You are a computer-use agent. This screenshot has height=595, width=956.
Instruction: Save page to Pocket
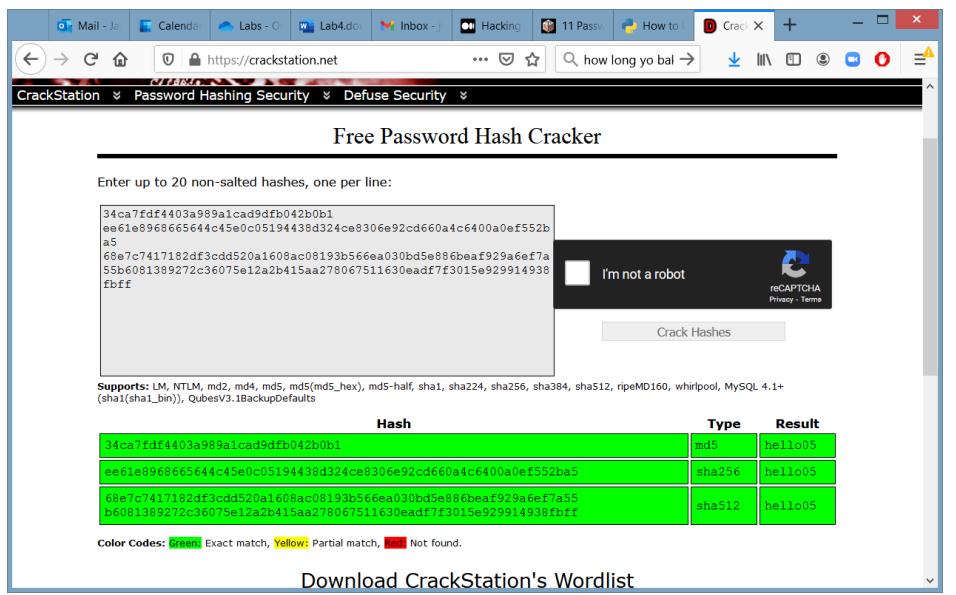pyautogui.click(x=506, y=59)
